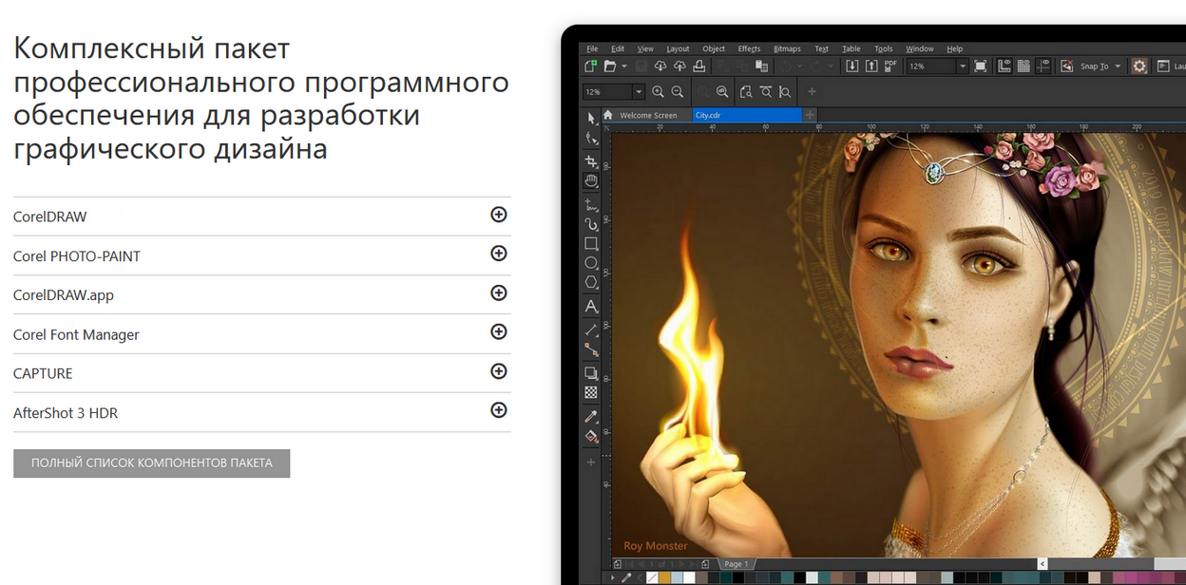This screenshot has width=1186, height=585.
Task: Click the Zoom out magnifier
Action: click(x=677, y=92)
